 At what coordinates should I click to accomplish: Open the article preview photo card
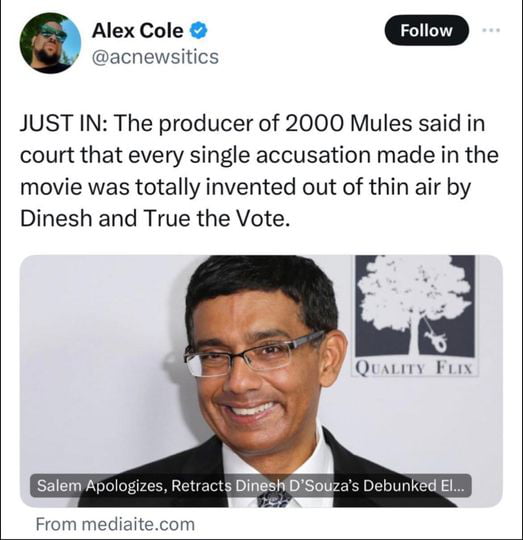pyautogui.click(x=261, y=381)
